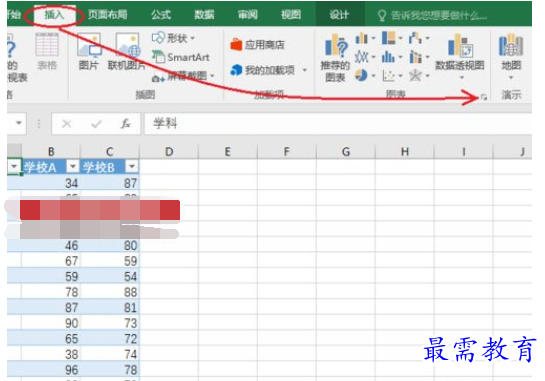Select the cell with value 80
Screen dimensions: 545x381
(109, 245)
